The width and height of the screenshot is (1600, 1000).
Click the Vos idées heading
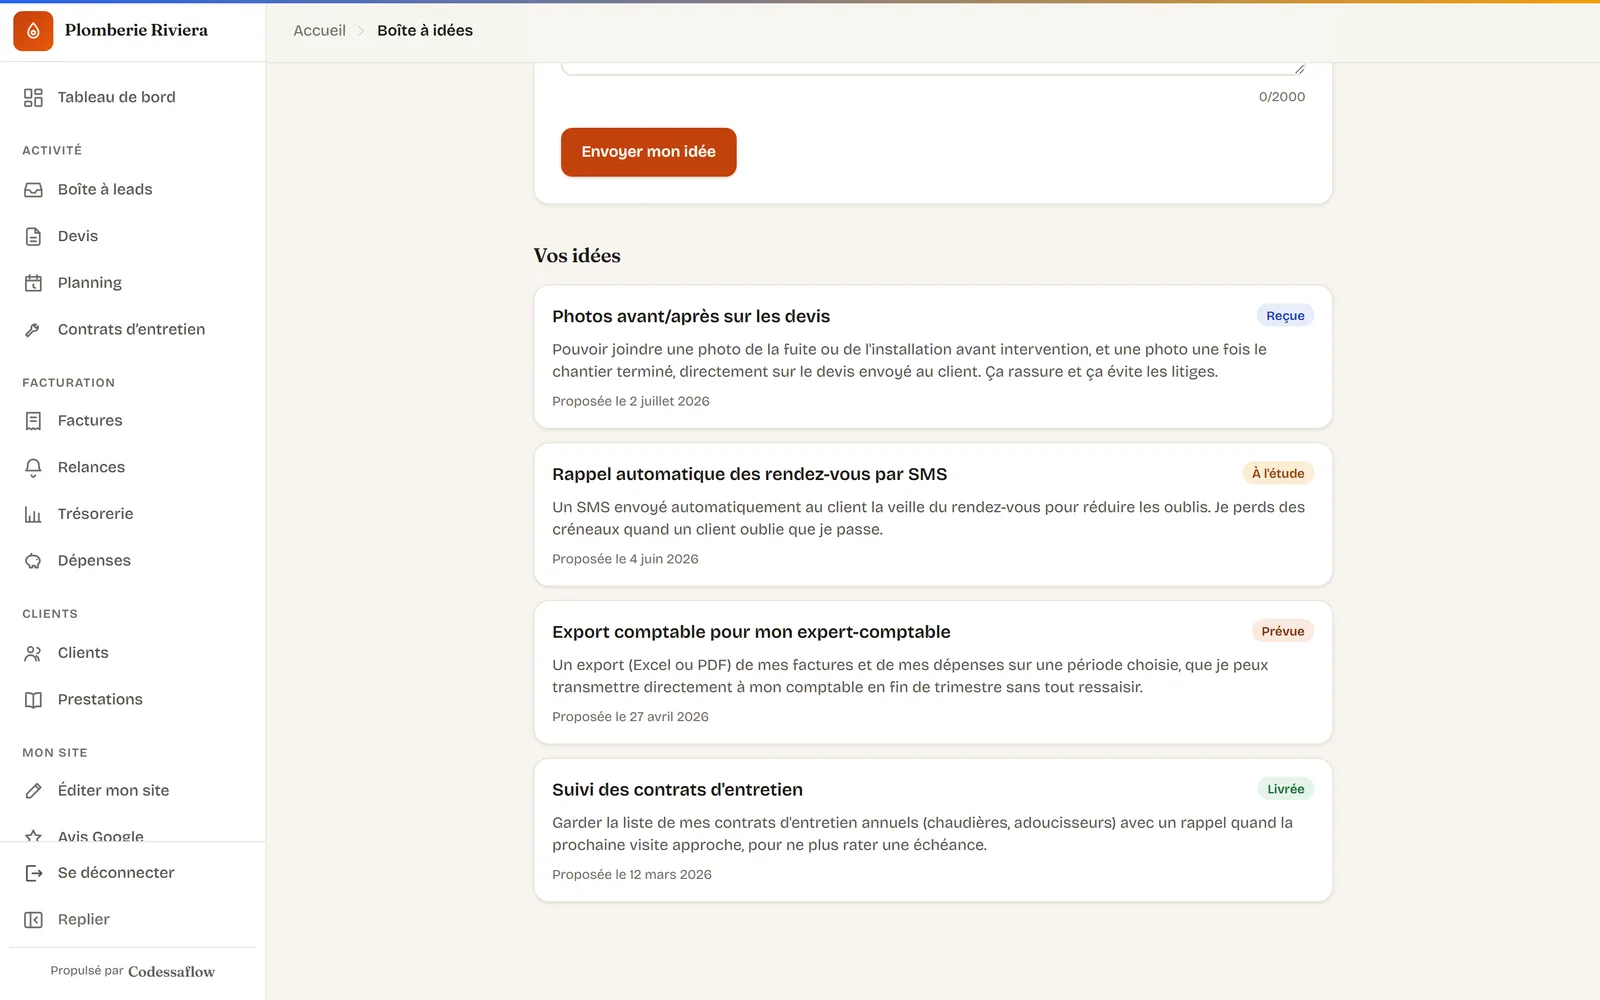pos(577,256)
